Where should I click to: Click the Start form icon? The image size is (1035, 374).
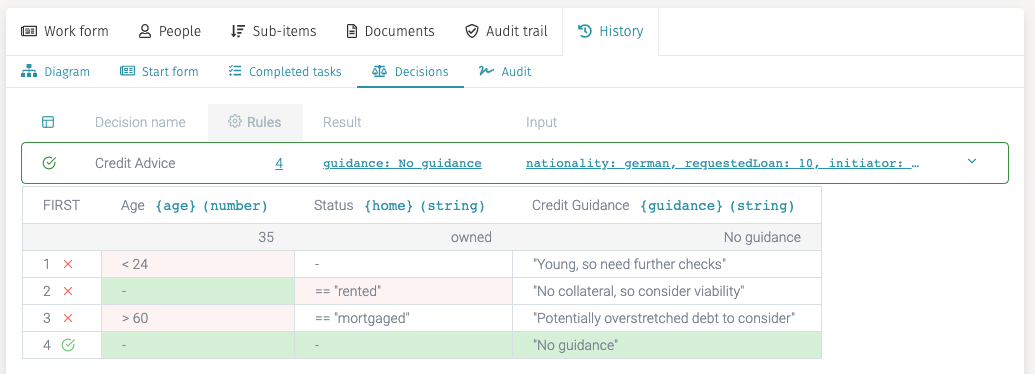127,71
